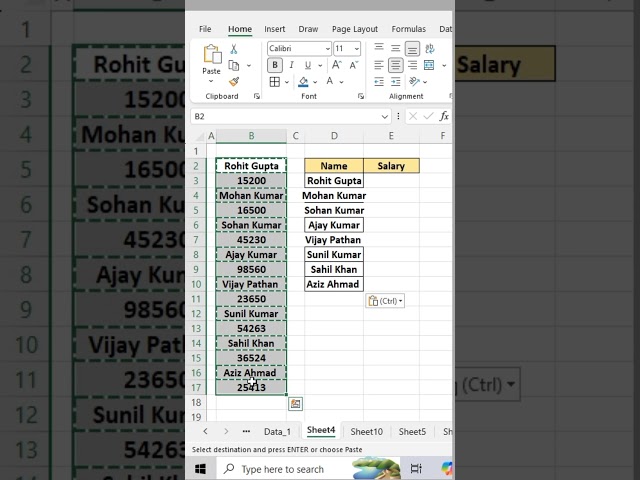
Task: Align text left in cell
Action: click(x=379, y=65)
